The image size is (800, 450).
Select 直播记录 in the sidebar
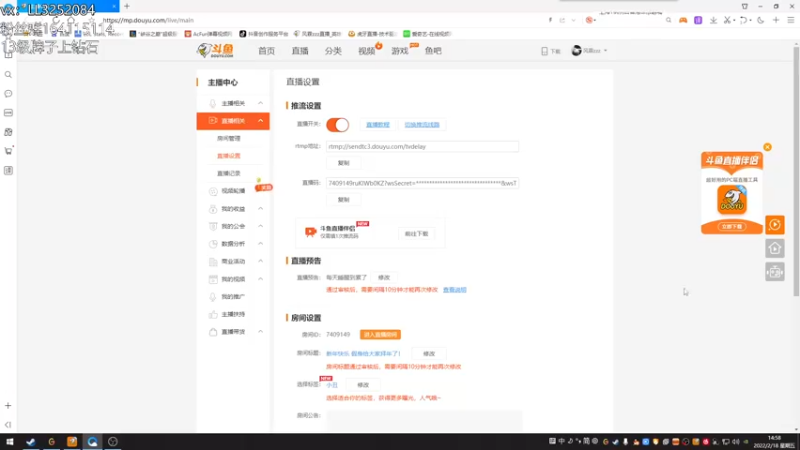(x=229, y=173)
